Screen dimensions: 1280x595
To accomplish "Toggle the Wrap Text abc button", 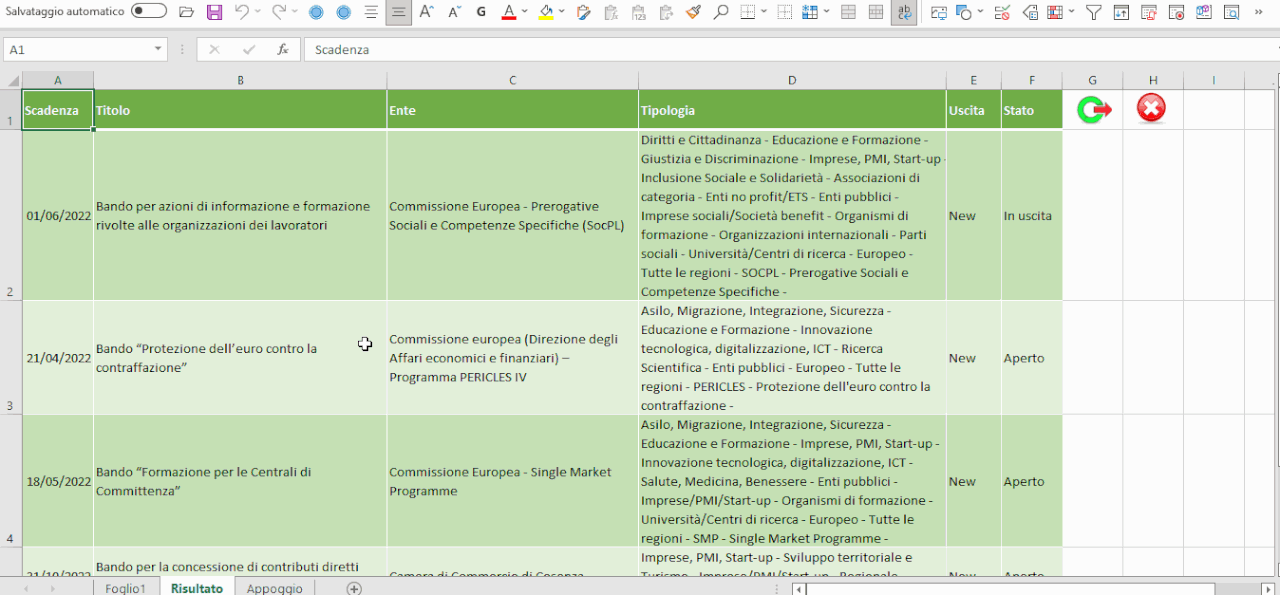I will 903,12.
